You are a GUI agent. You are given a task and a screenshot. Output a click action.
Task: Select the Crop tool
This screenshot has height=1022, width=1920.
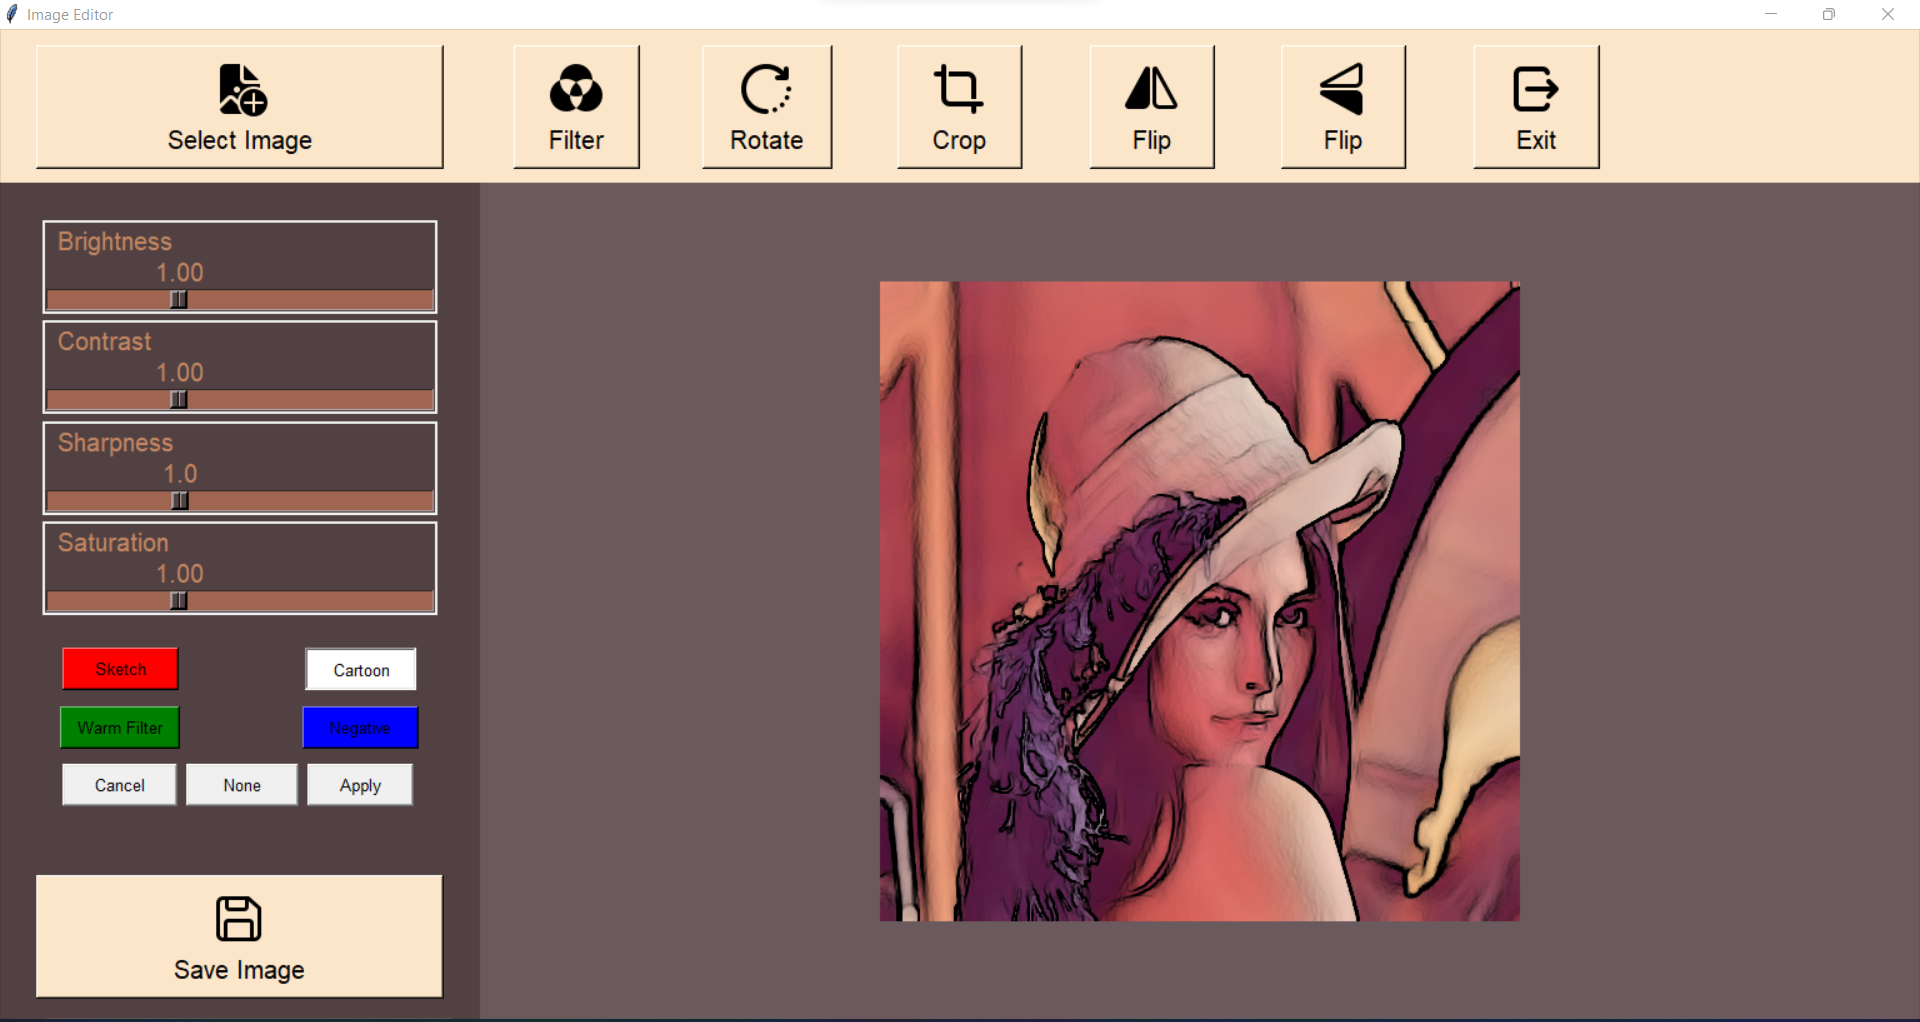[958, 105]
